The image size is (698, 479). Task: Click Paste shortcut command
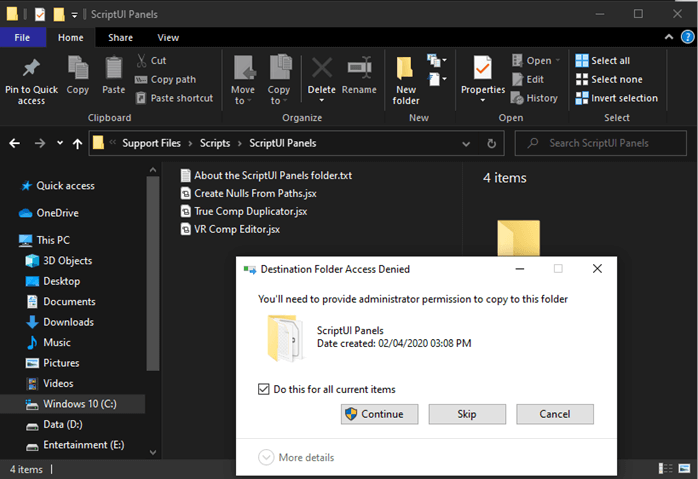(x=174, y=98)
